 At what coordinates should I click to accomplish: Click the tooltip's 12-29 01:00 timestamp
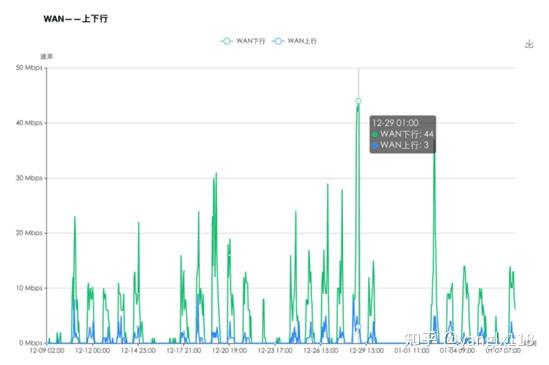[395, 123]
